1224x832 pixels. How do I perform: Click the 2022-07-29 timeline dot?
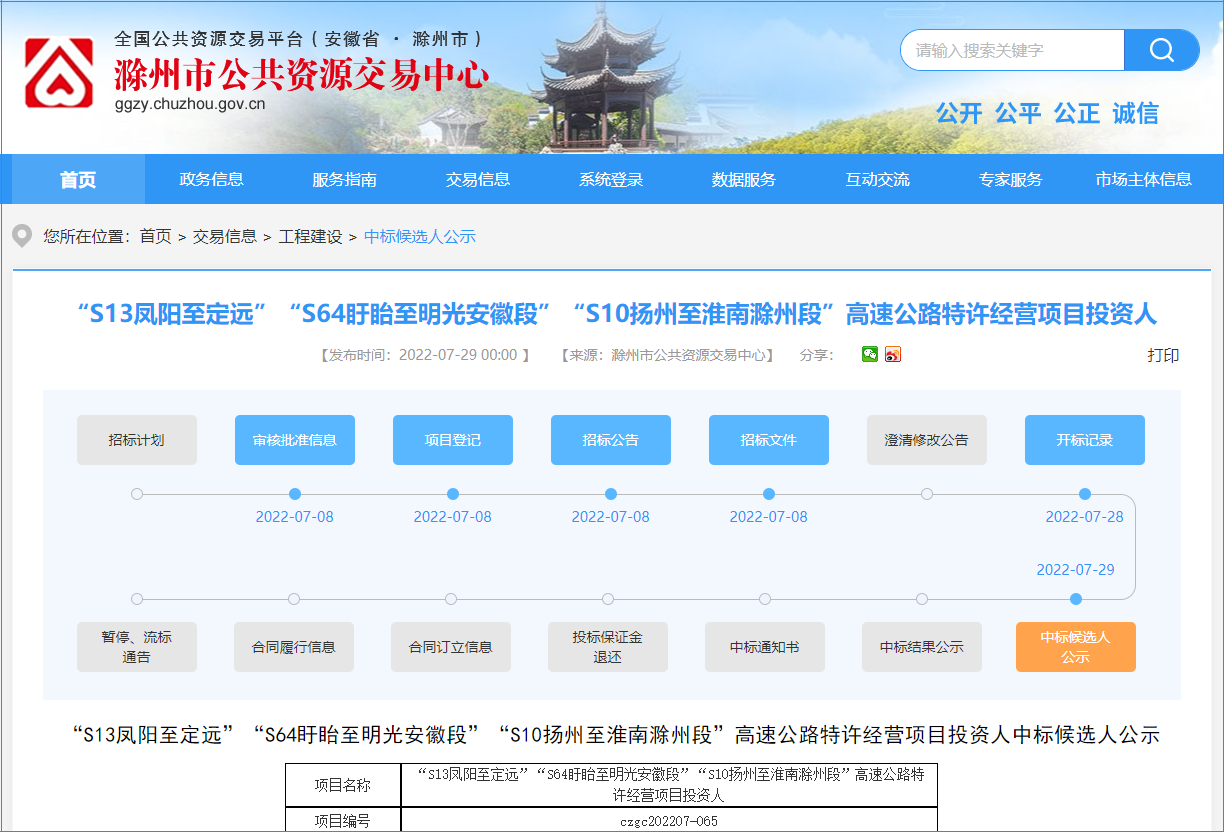click(x=1076, y=599)
